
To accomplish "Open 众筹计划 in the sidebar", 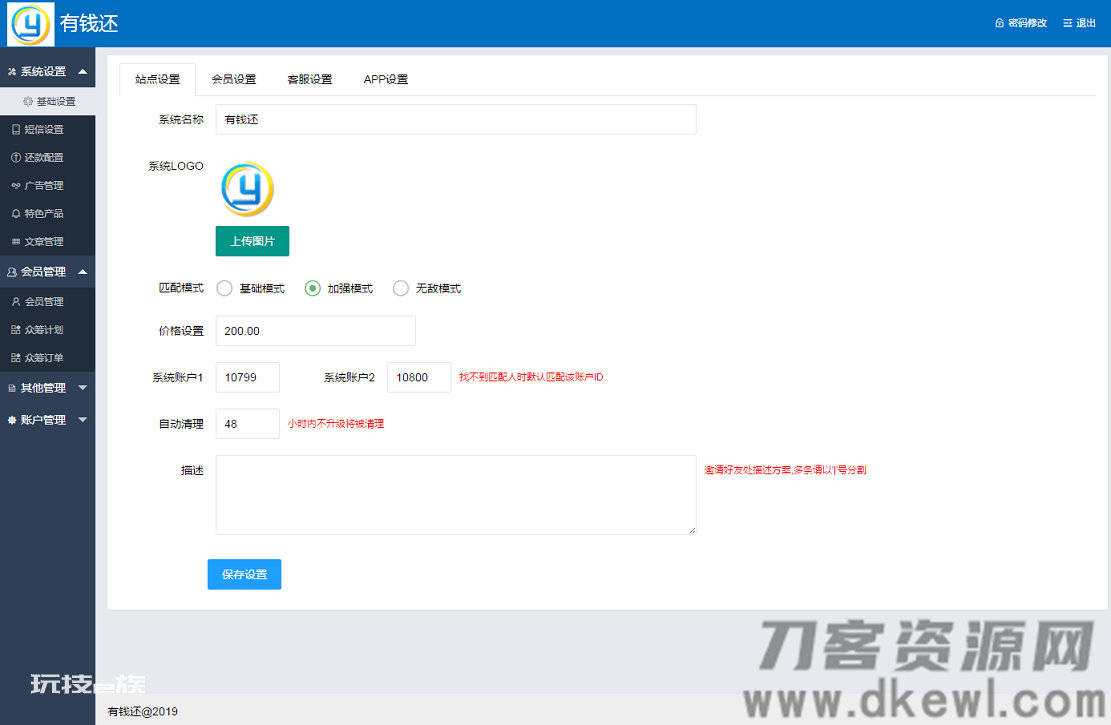I will point(47,330).
